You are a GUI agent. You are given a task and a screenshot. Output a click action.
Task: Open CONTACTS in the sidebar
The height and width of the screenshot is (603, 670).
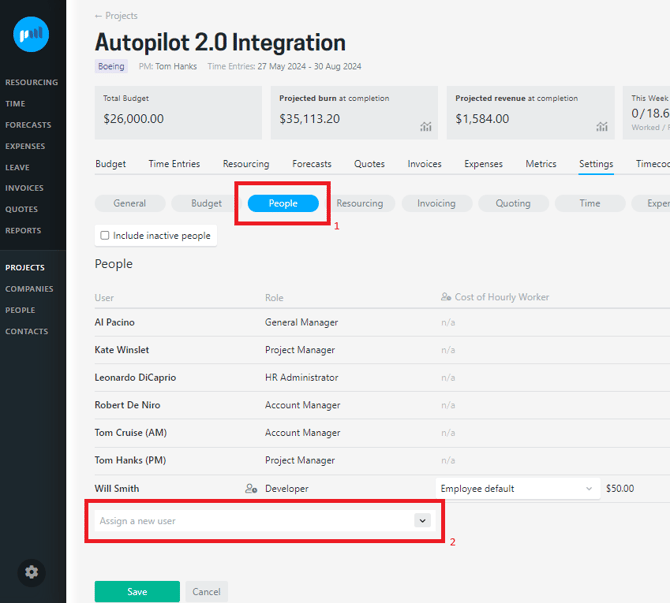[x=26, y=332]
